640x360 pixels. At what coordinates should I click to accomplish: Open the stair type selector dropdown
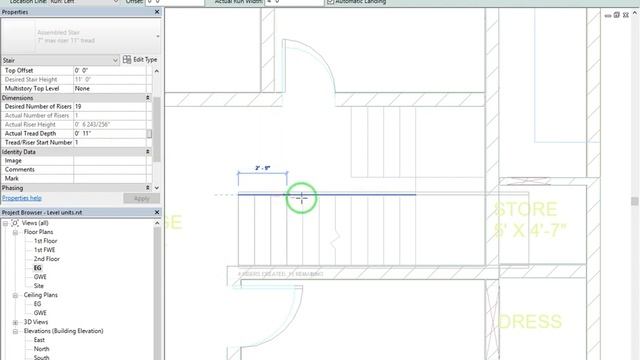coord(158,36)
